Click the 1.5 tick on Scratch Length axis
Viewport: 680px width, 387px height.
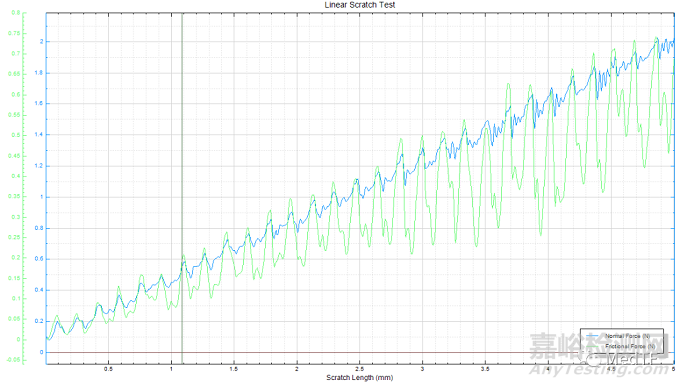(x=234, y=369)
